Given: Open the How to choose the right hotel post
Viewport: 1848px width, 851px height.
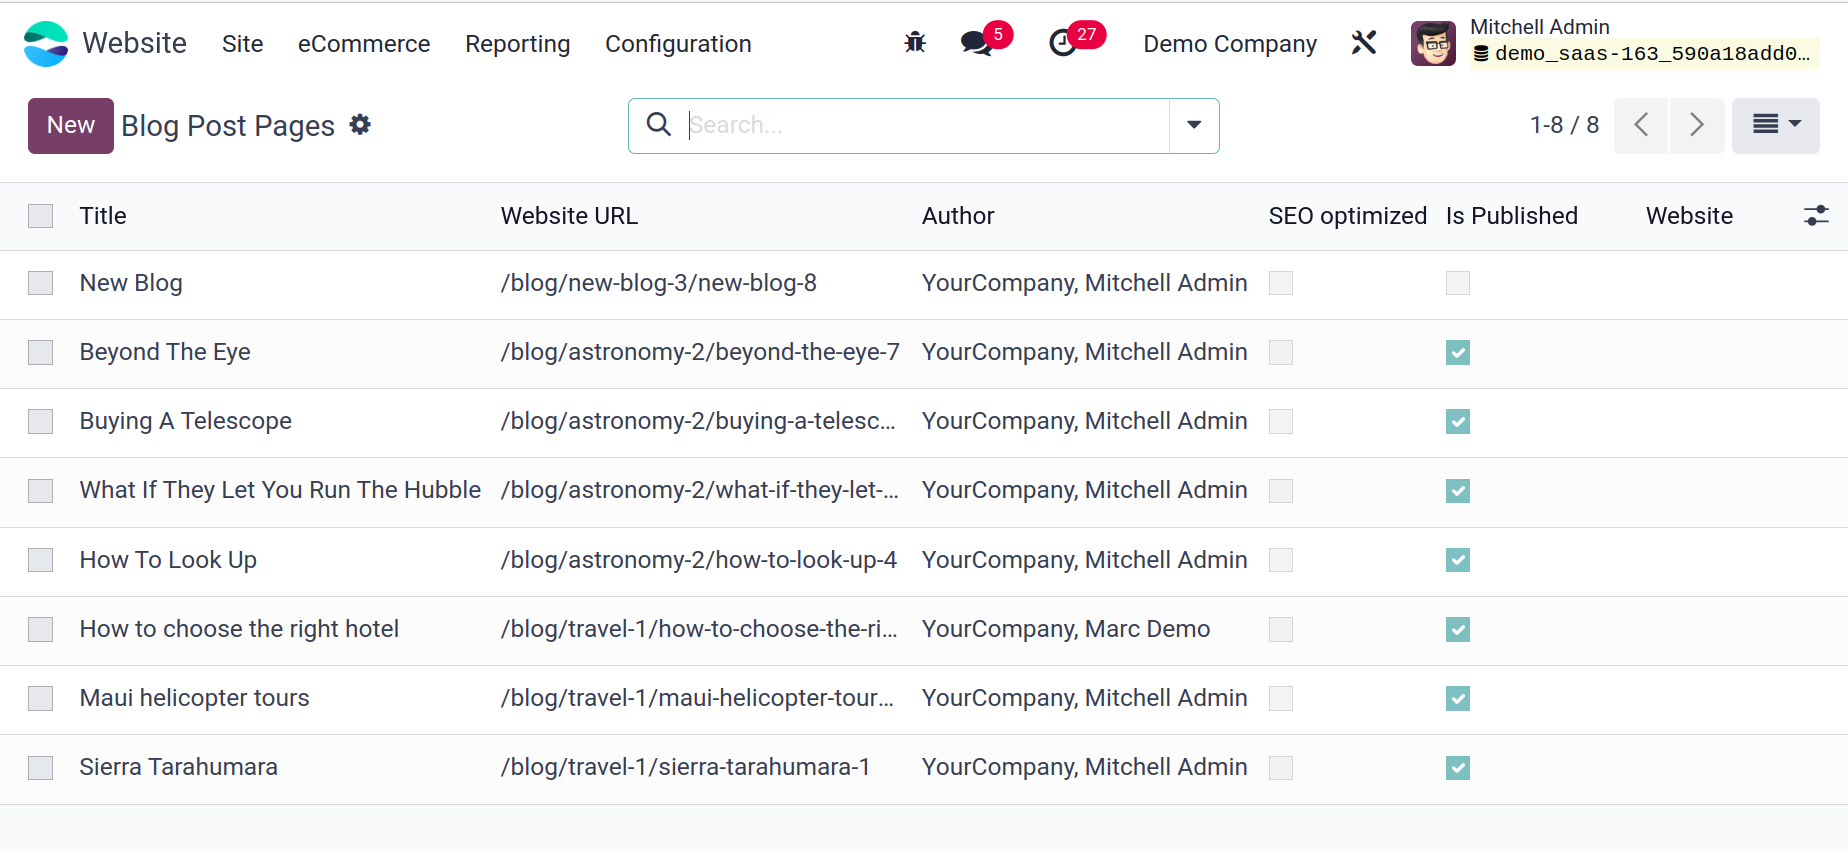Looking at the screenshot, I should pos(239,629).
